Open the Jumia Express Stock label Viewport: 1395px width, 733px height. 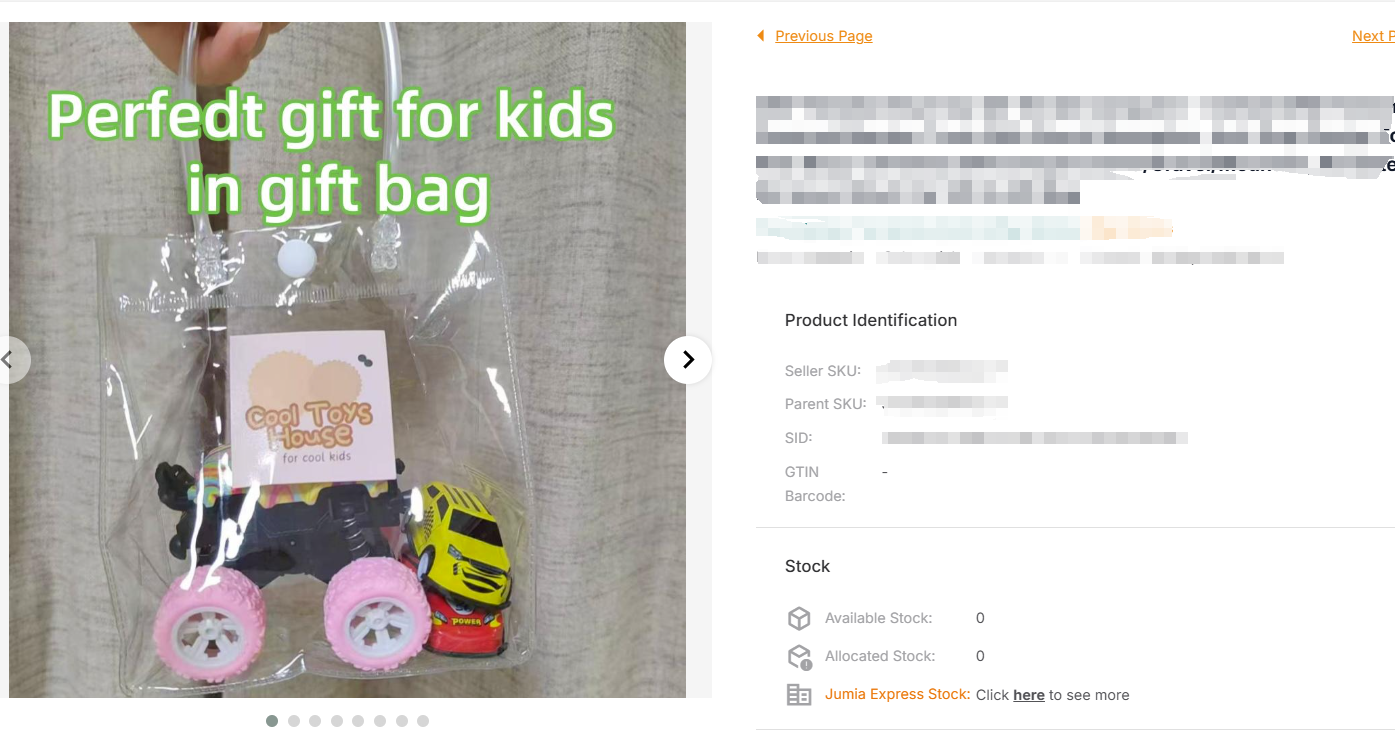pyautogui.click(x=897, y=694)
